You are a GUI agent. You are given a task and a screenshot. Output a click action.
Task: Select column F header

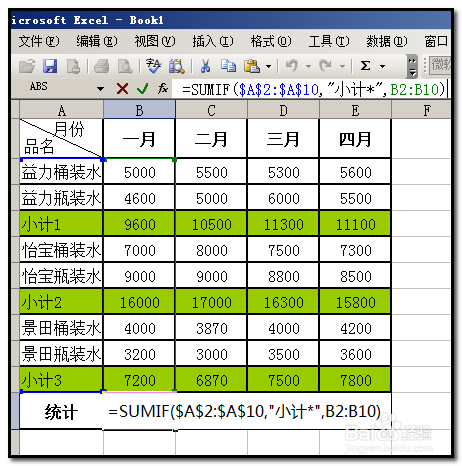click(x=422, y=110)
